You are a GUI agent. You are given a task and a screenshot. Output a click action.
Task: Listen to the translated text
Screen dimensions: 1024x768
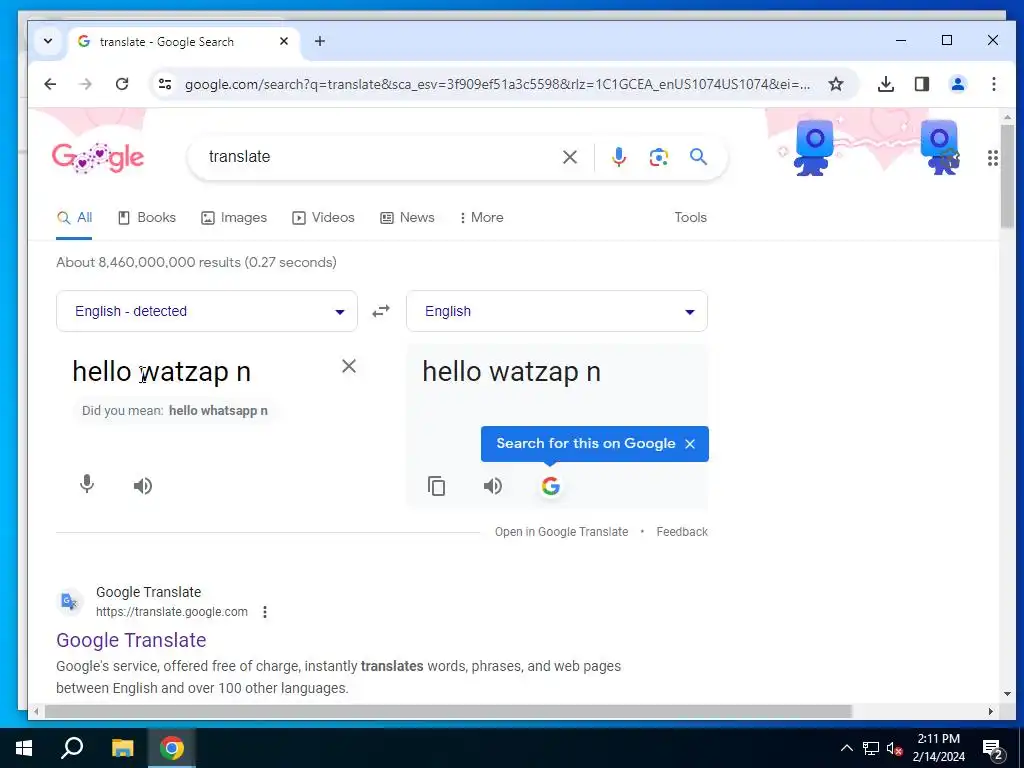click(492, 486)
